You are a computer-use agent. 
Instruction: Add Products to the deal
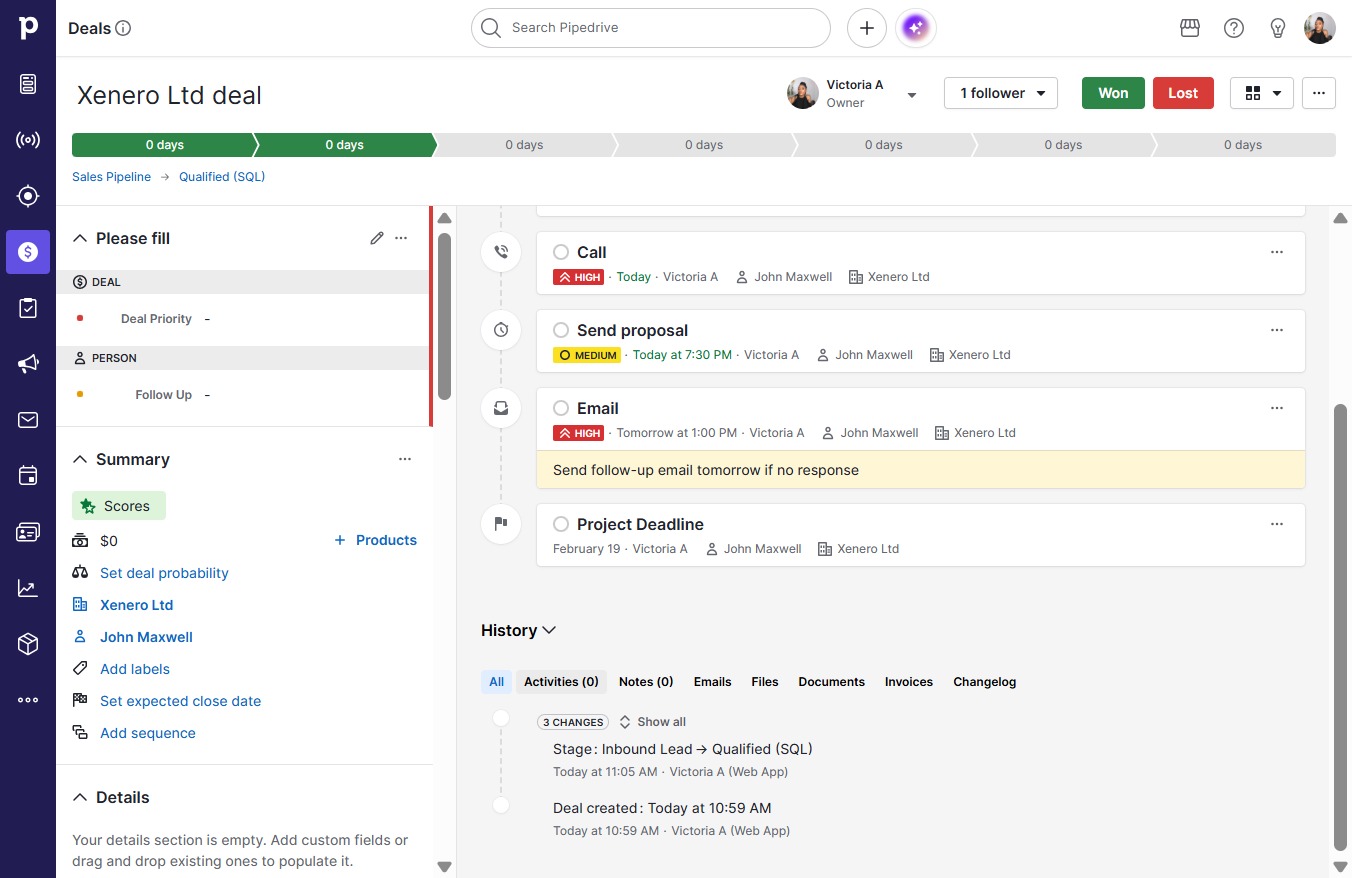point(375,540)
